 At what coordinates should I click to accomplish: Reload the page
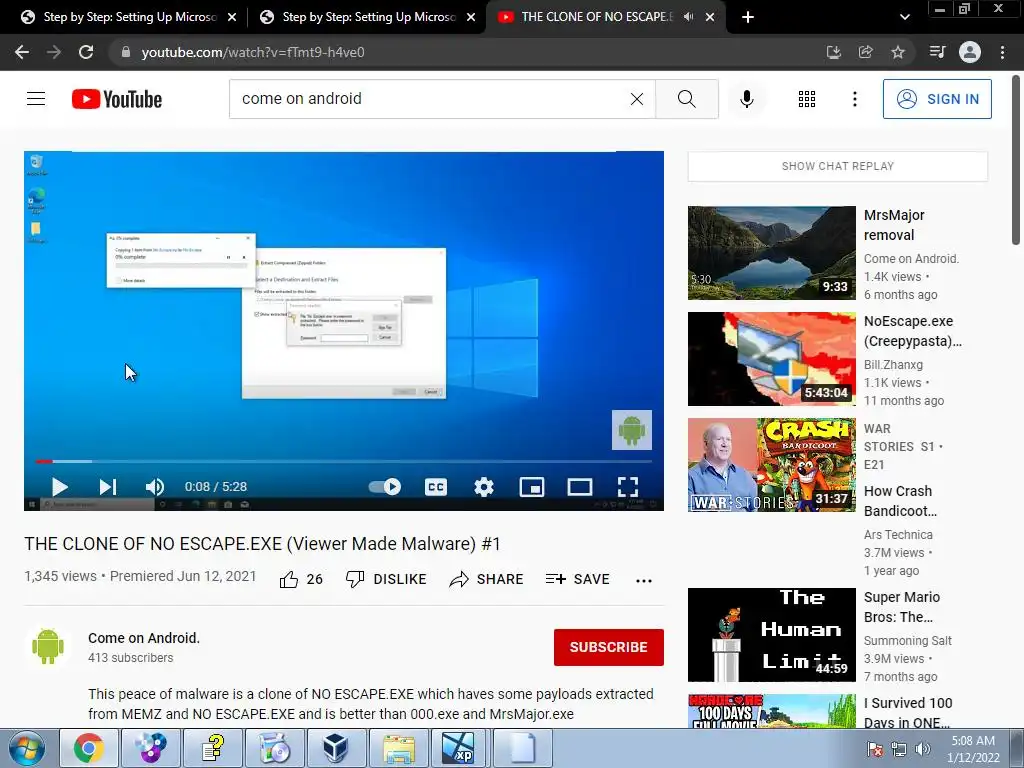click(86, 52)
